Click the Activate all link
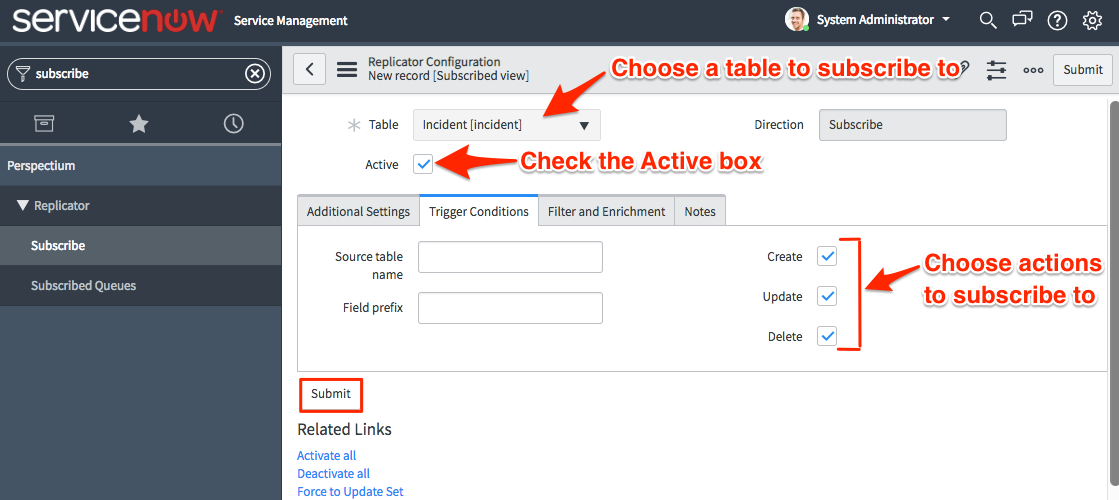1119x500 pixels. (x=326, y=455)
